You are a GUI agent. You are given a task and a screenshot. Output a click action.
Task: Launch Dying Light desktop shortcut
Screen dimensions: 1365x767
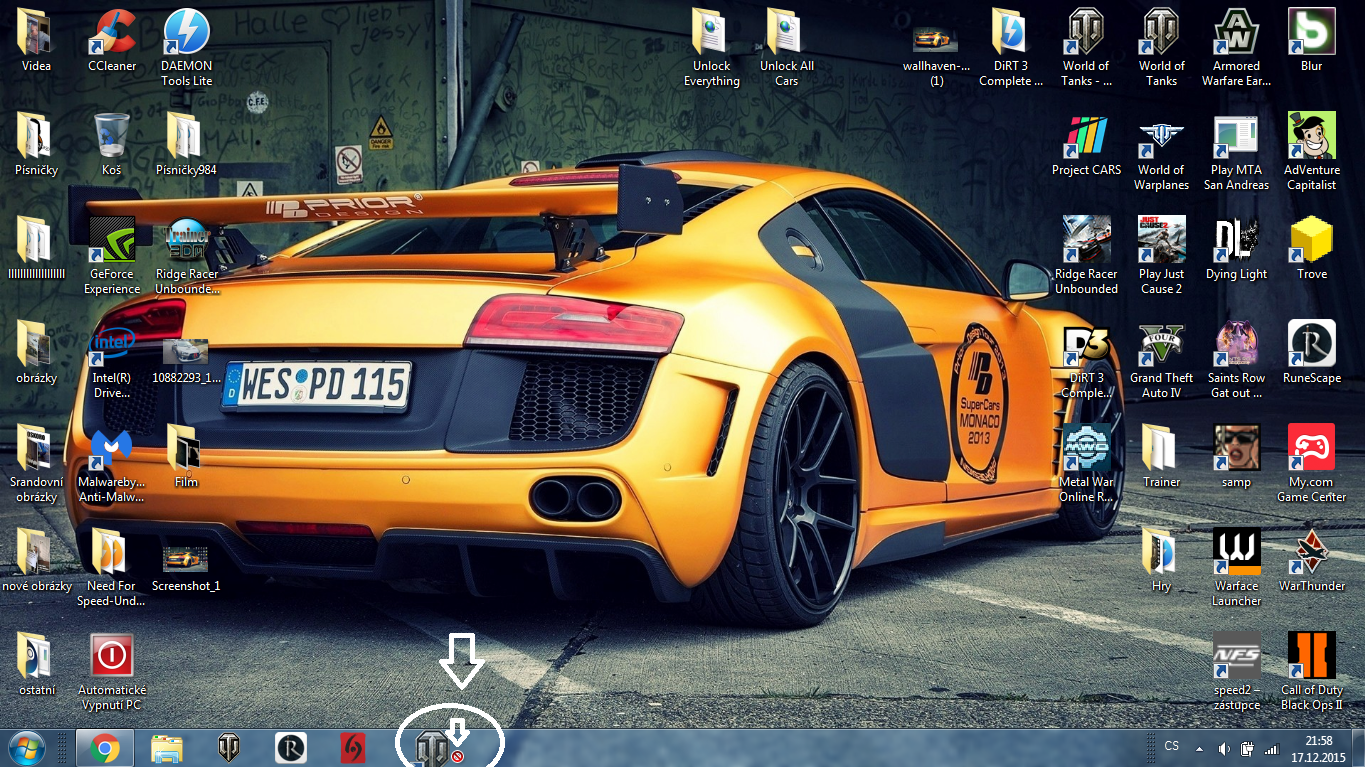click(1236, 241)
